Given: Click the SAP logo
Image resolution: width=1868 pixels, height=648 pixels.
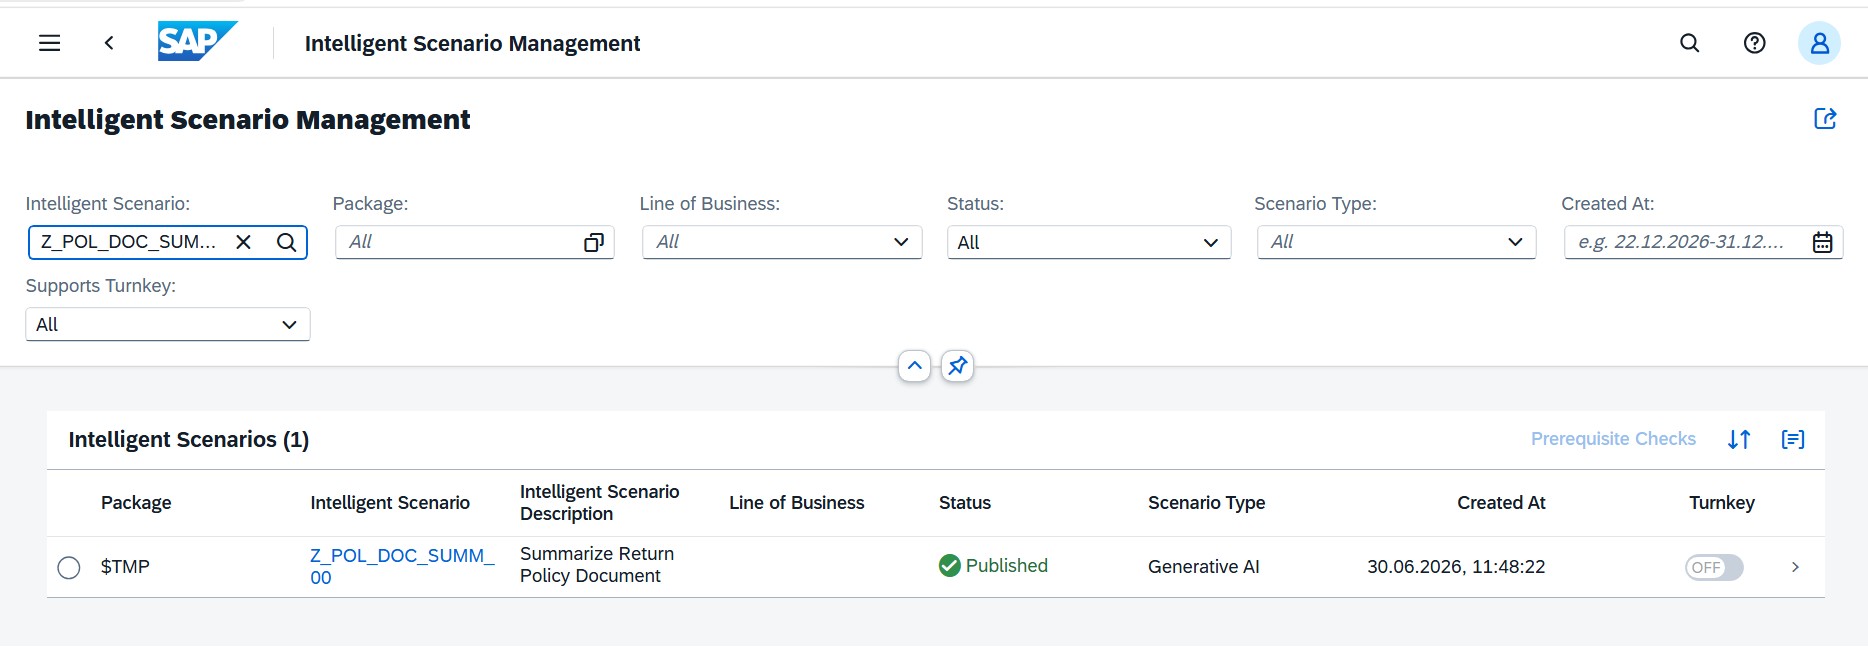Looking at the screenshot, I should [x=198, y=41].
